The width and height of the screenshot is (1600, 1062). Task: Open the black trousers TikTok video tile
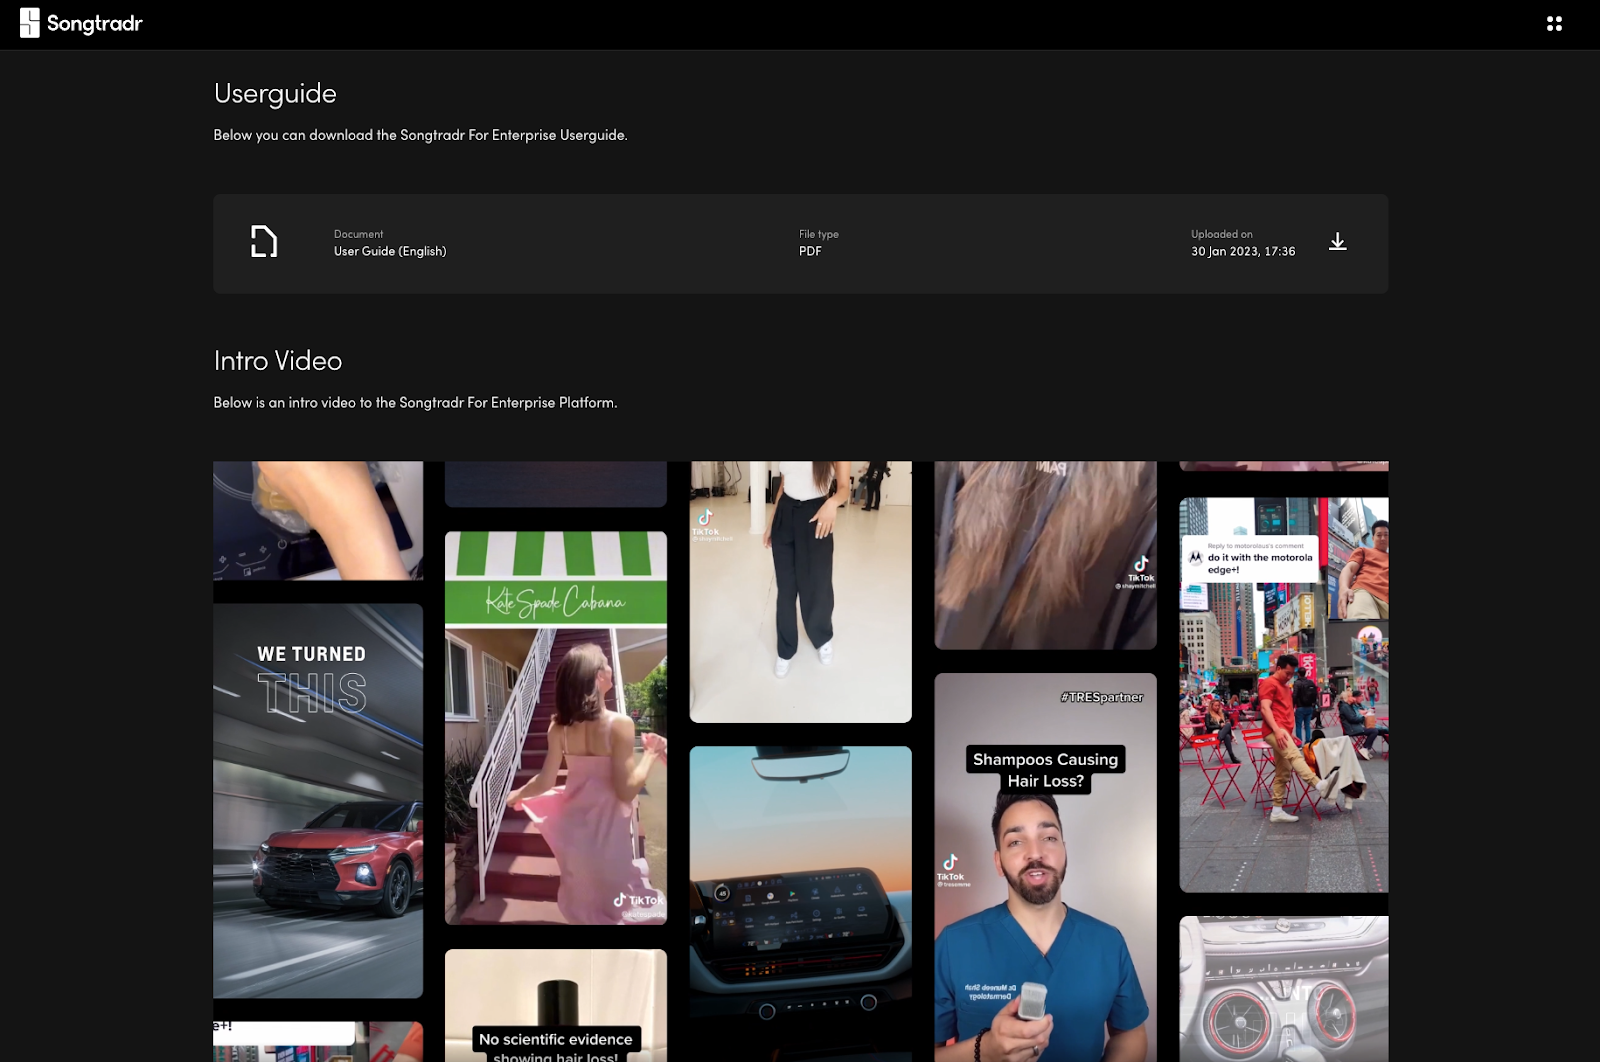click(800, 592)
